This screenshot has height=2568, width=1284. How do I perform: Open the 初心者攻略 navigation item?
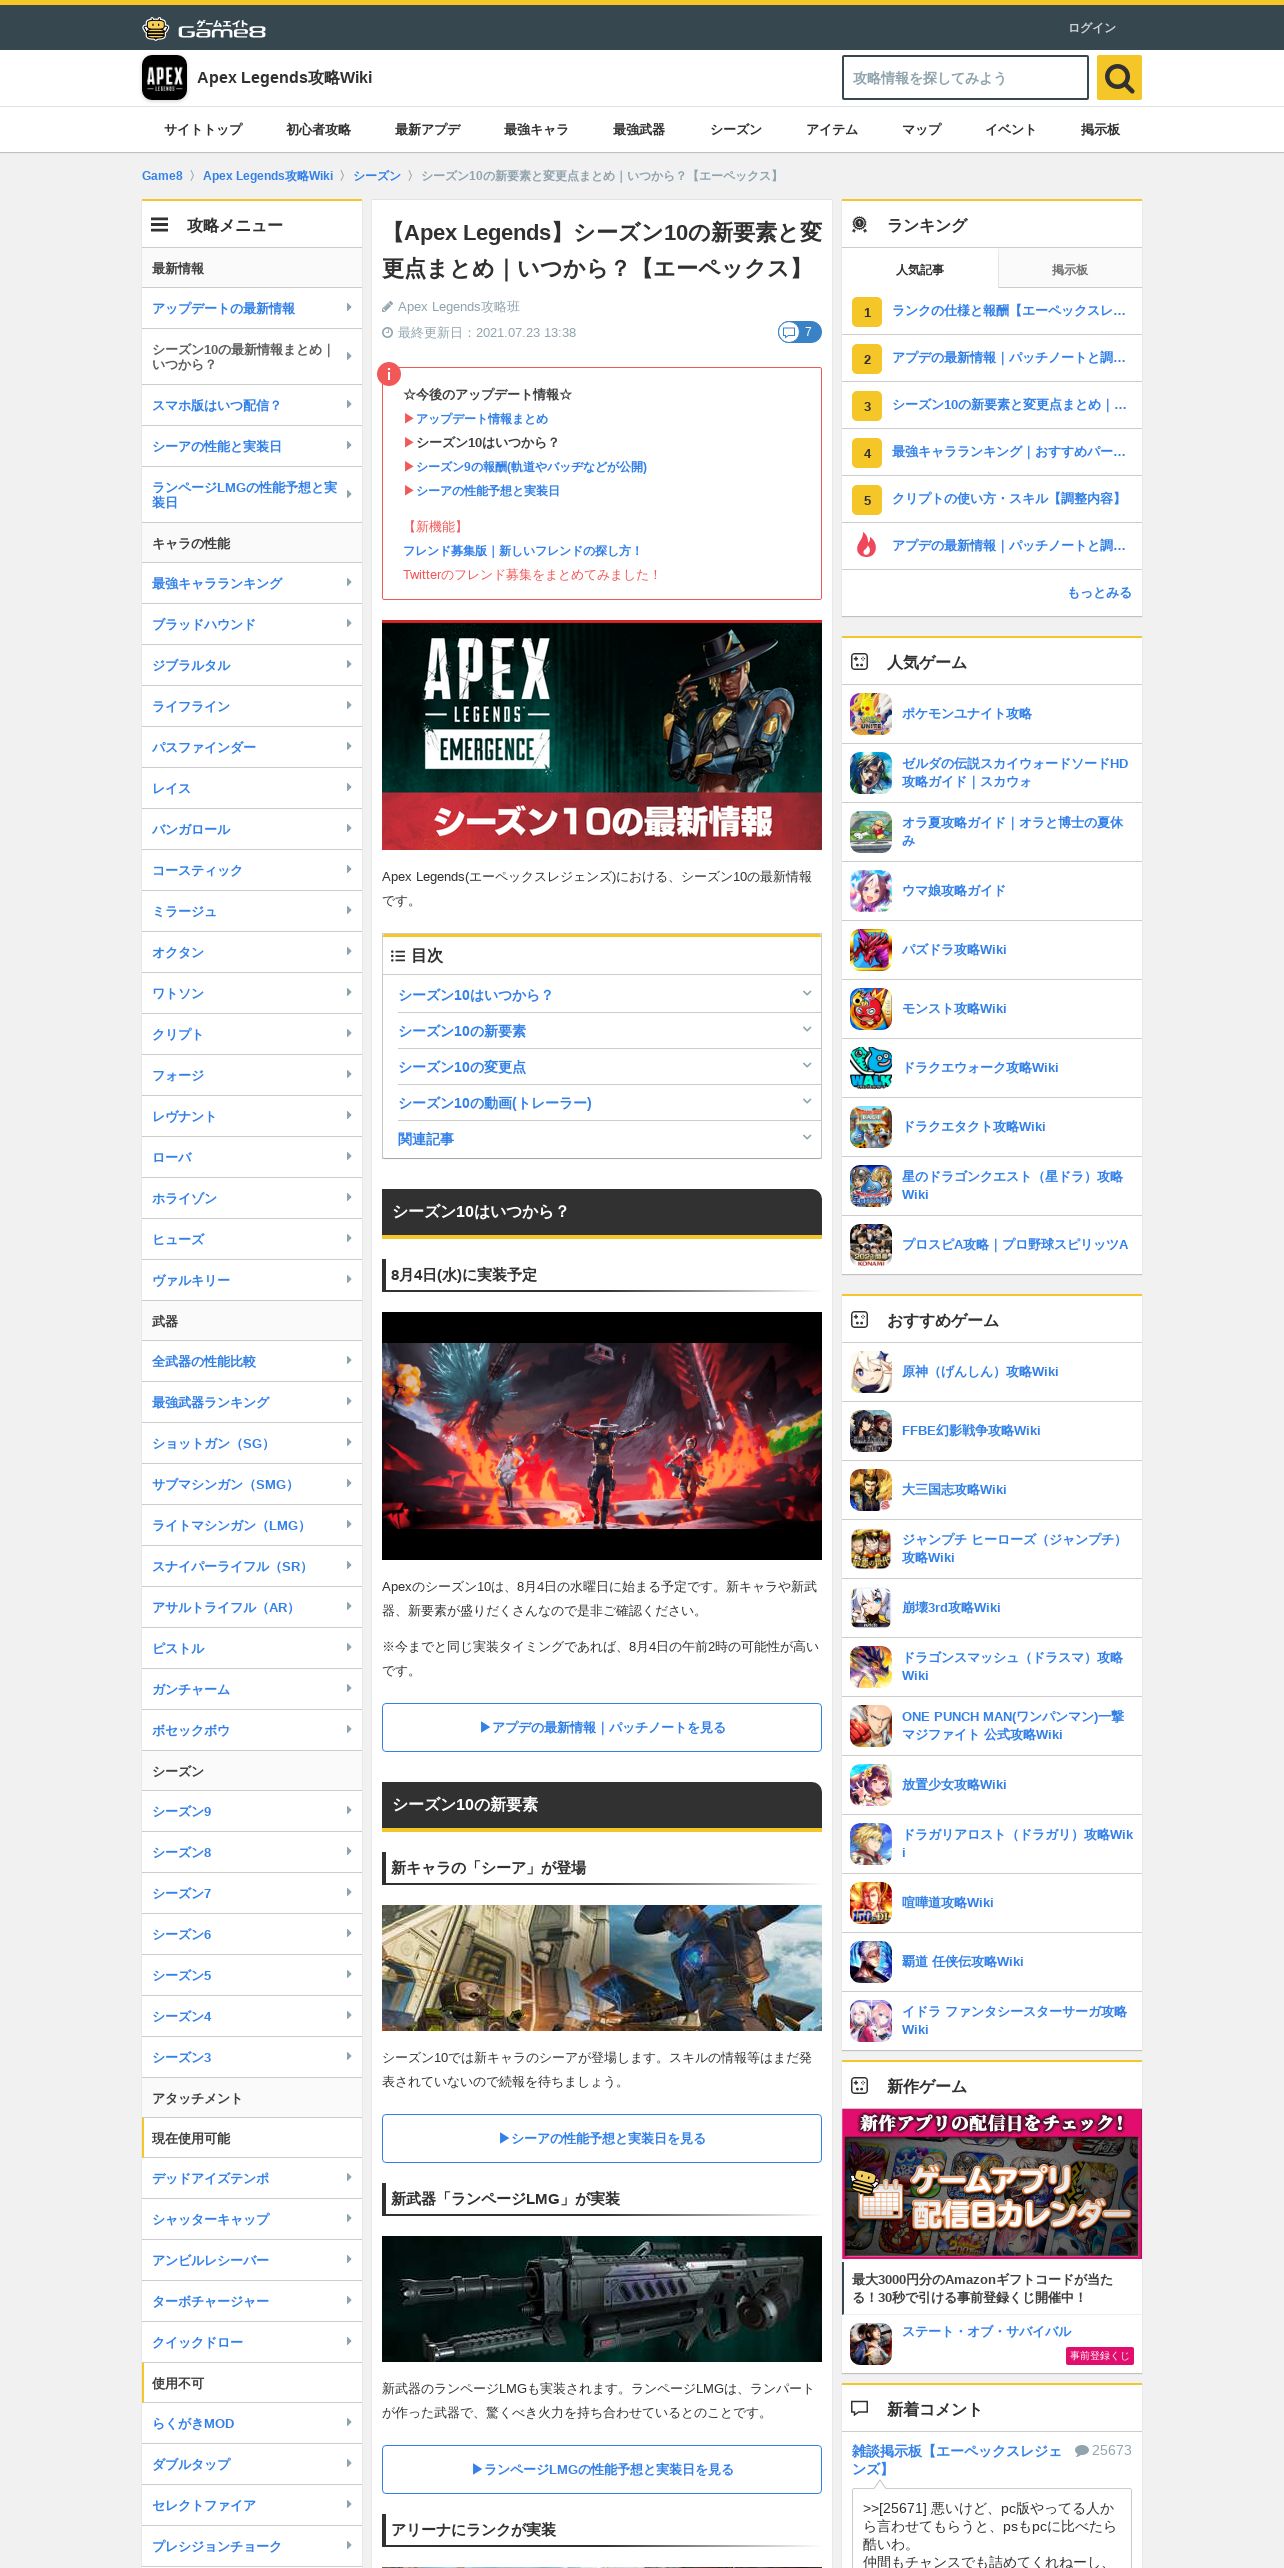coord(318,130)
